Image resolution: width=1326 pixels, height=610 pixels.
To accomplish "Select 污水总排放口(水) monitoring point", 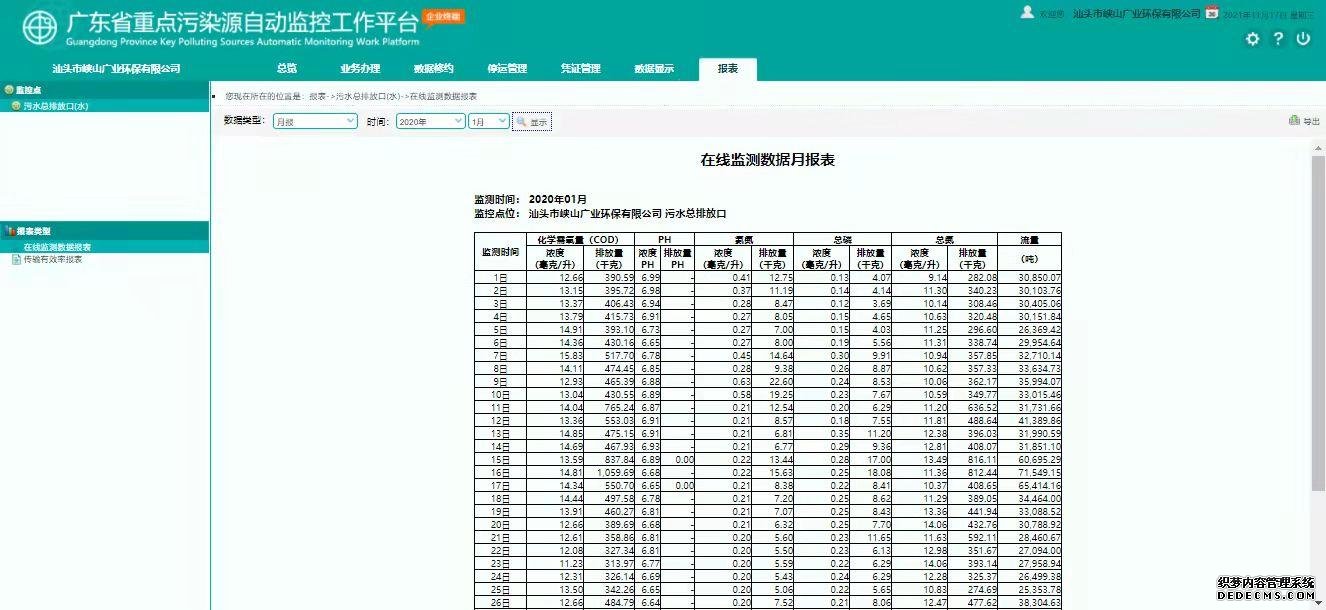I will pos(56,106).
